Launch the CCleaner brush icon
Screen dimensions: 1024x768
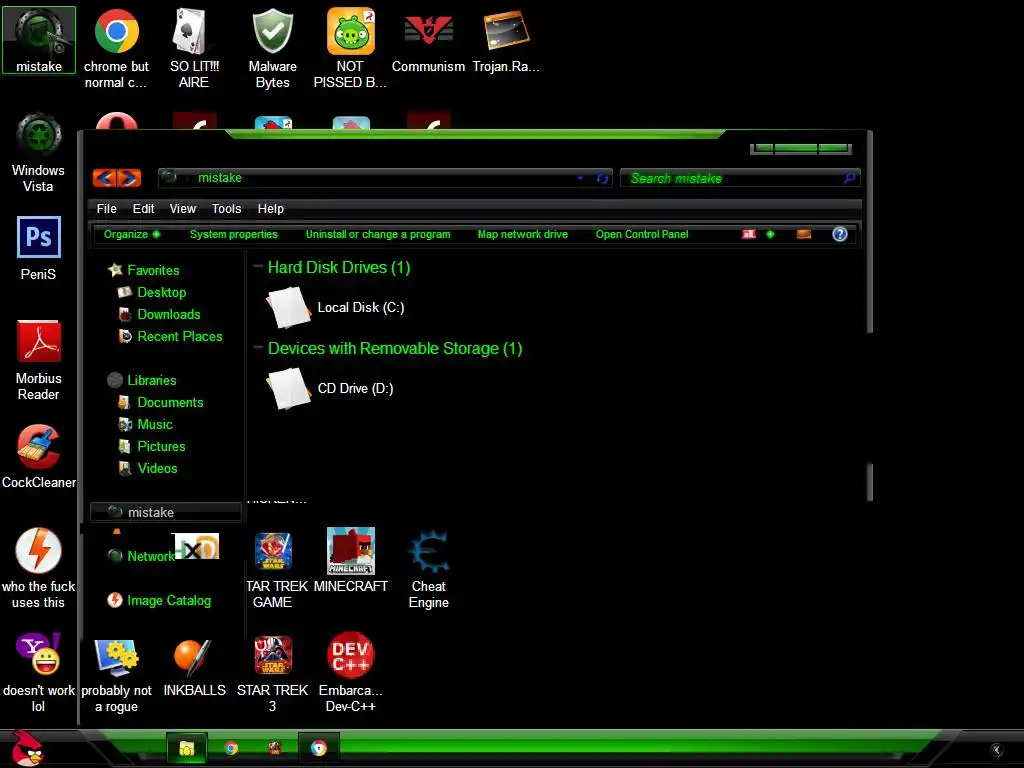click(x=39, y=456)
